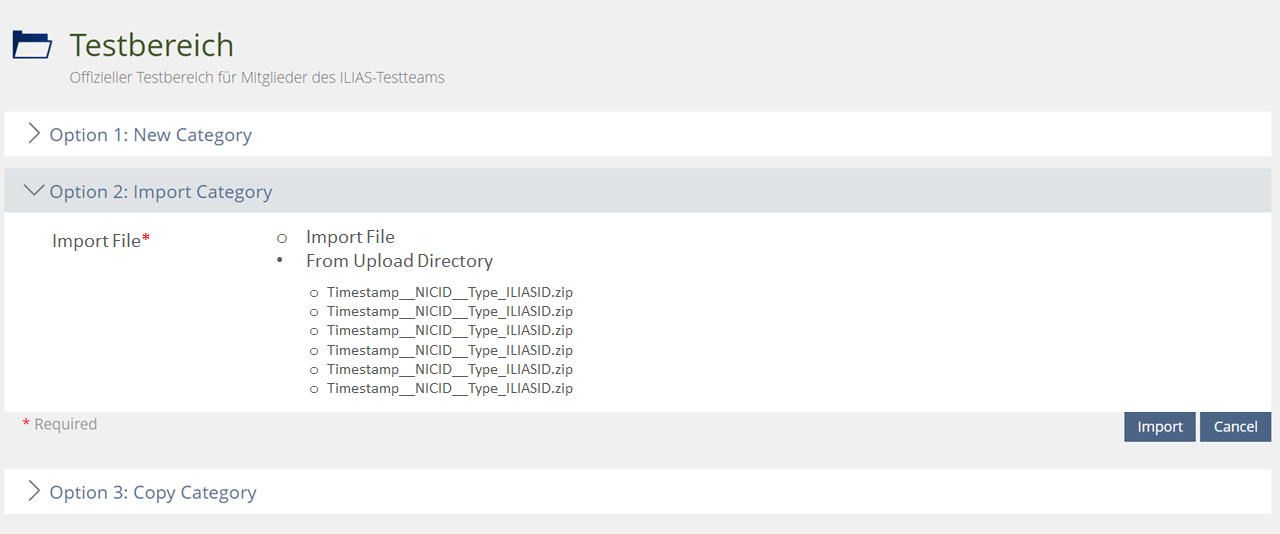
Task: Click the 'Testbereich' page title
Action: point(151,45)
